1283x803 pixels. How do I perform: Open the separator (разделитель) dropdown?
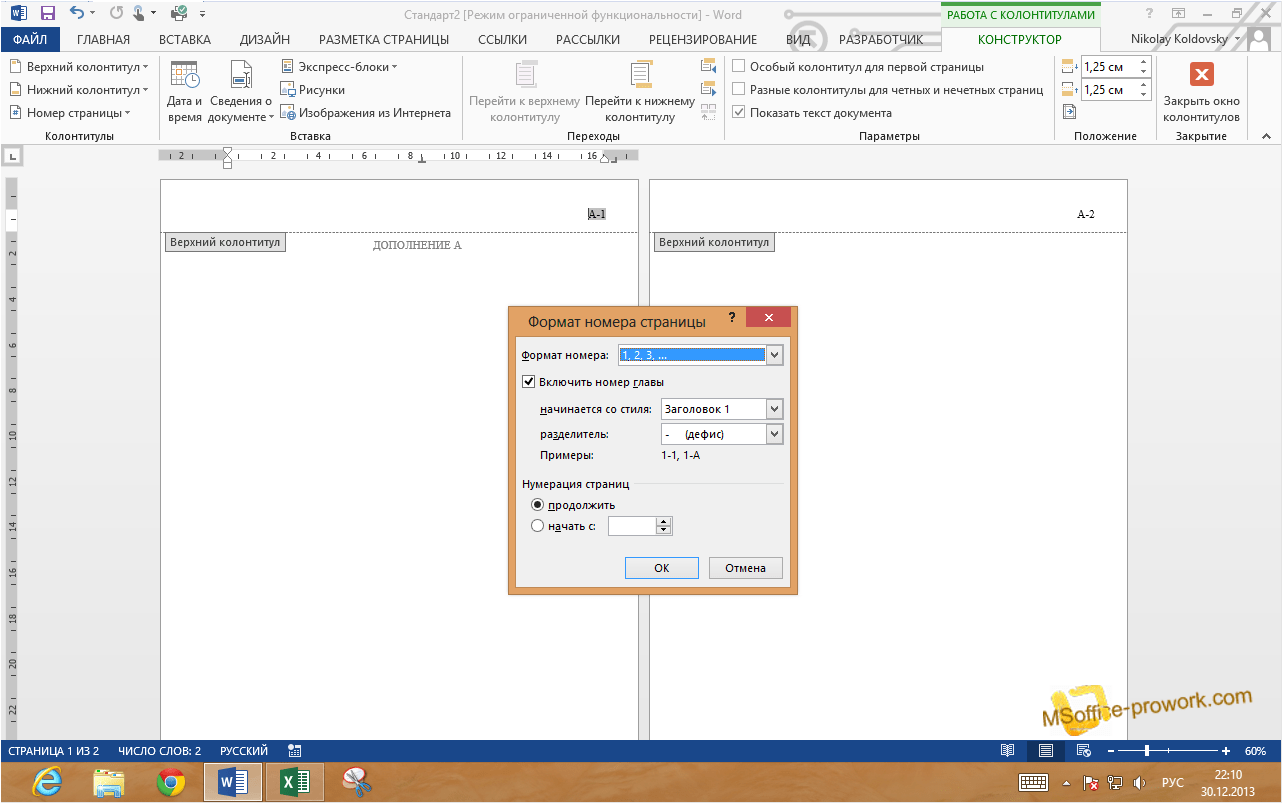[x=774, y=434]
